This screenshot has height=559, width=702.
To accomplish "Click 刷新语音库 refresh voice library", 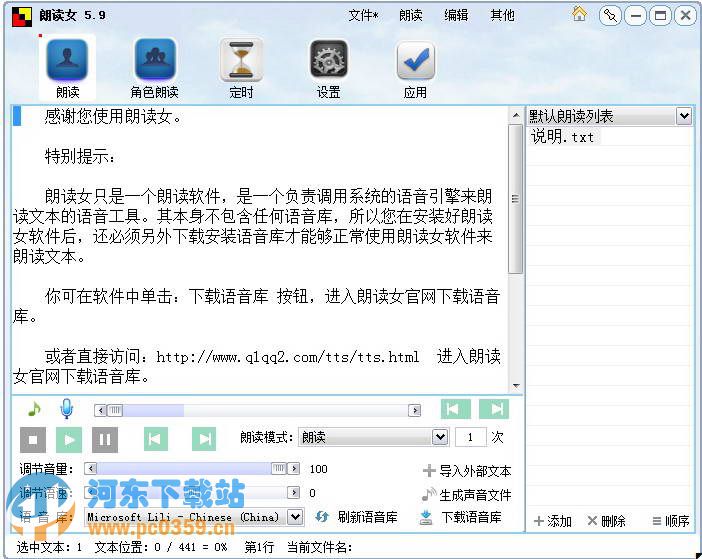I will 356,517.
